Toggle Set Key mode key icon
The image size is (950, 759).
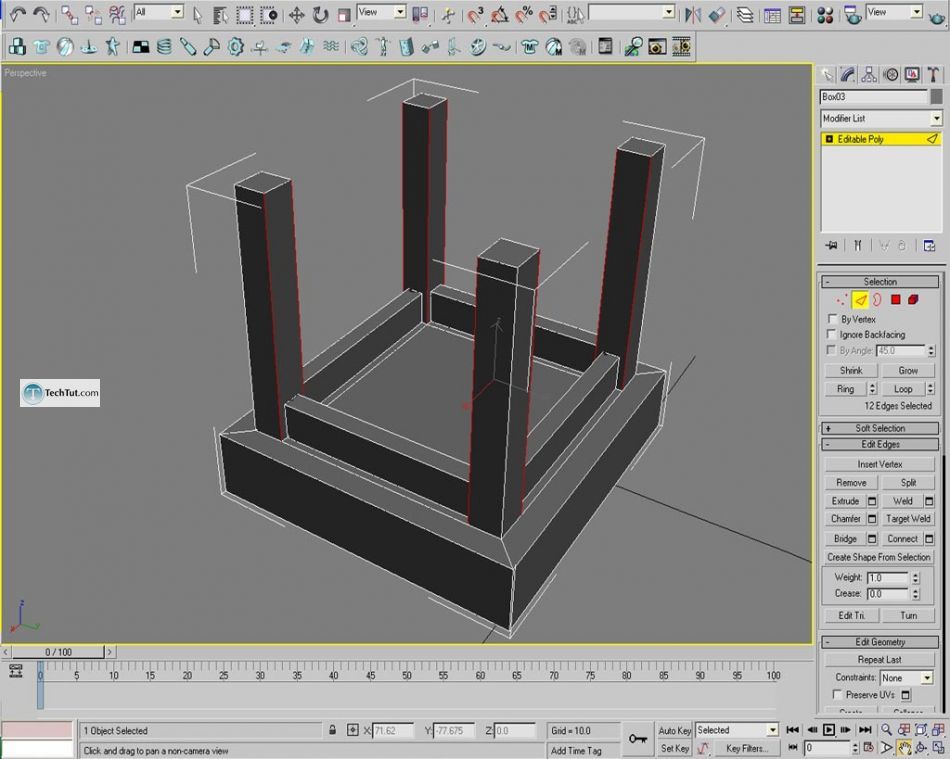637,738
